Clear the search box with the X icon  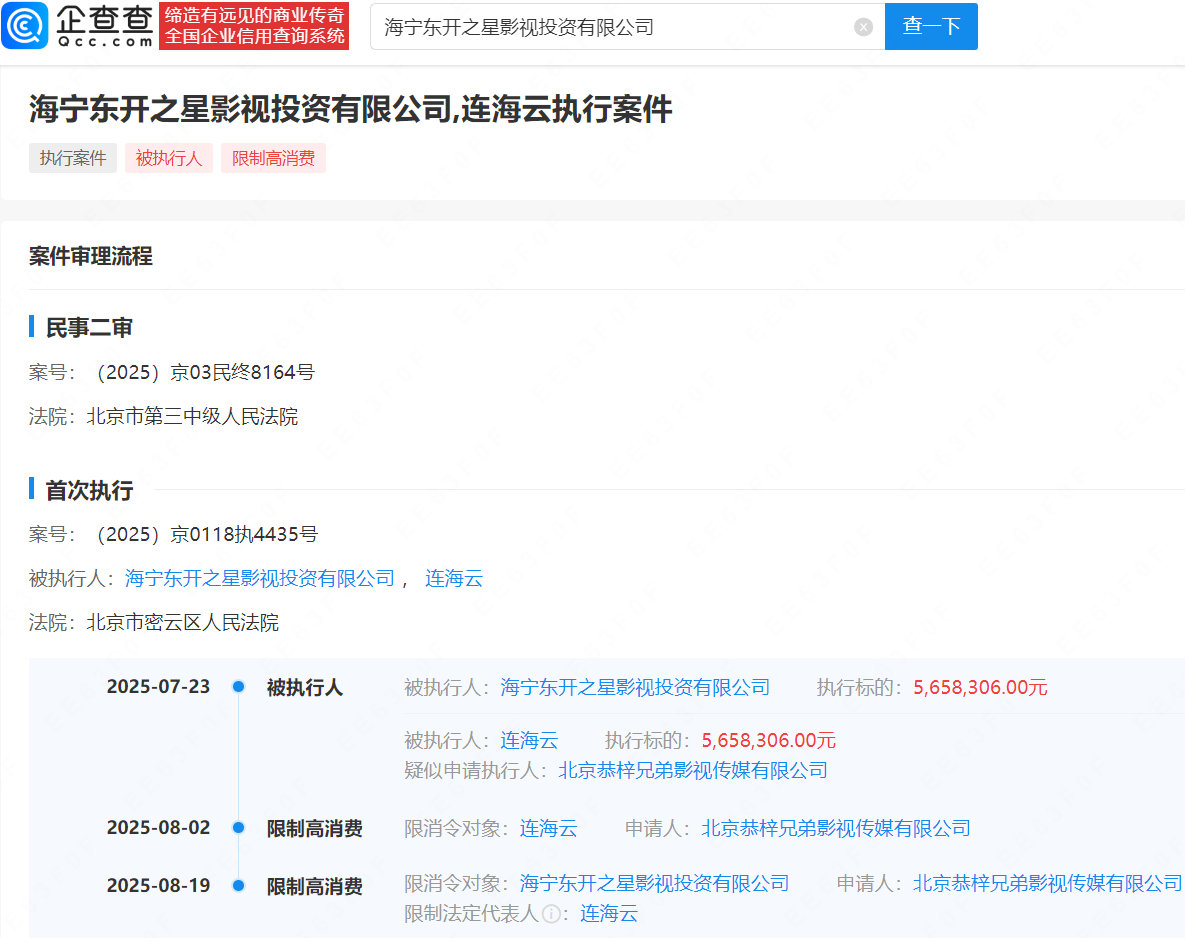pos(863,27)
